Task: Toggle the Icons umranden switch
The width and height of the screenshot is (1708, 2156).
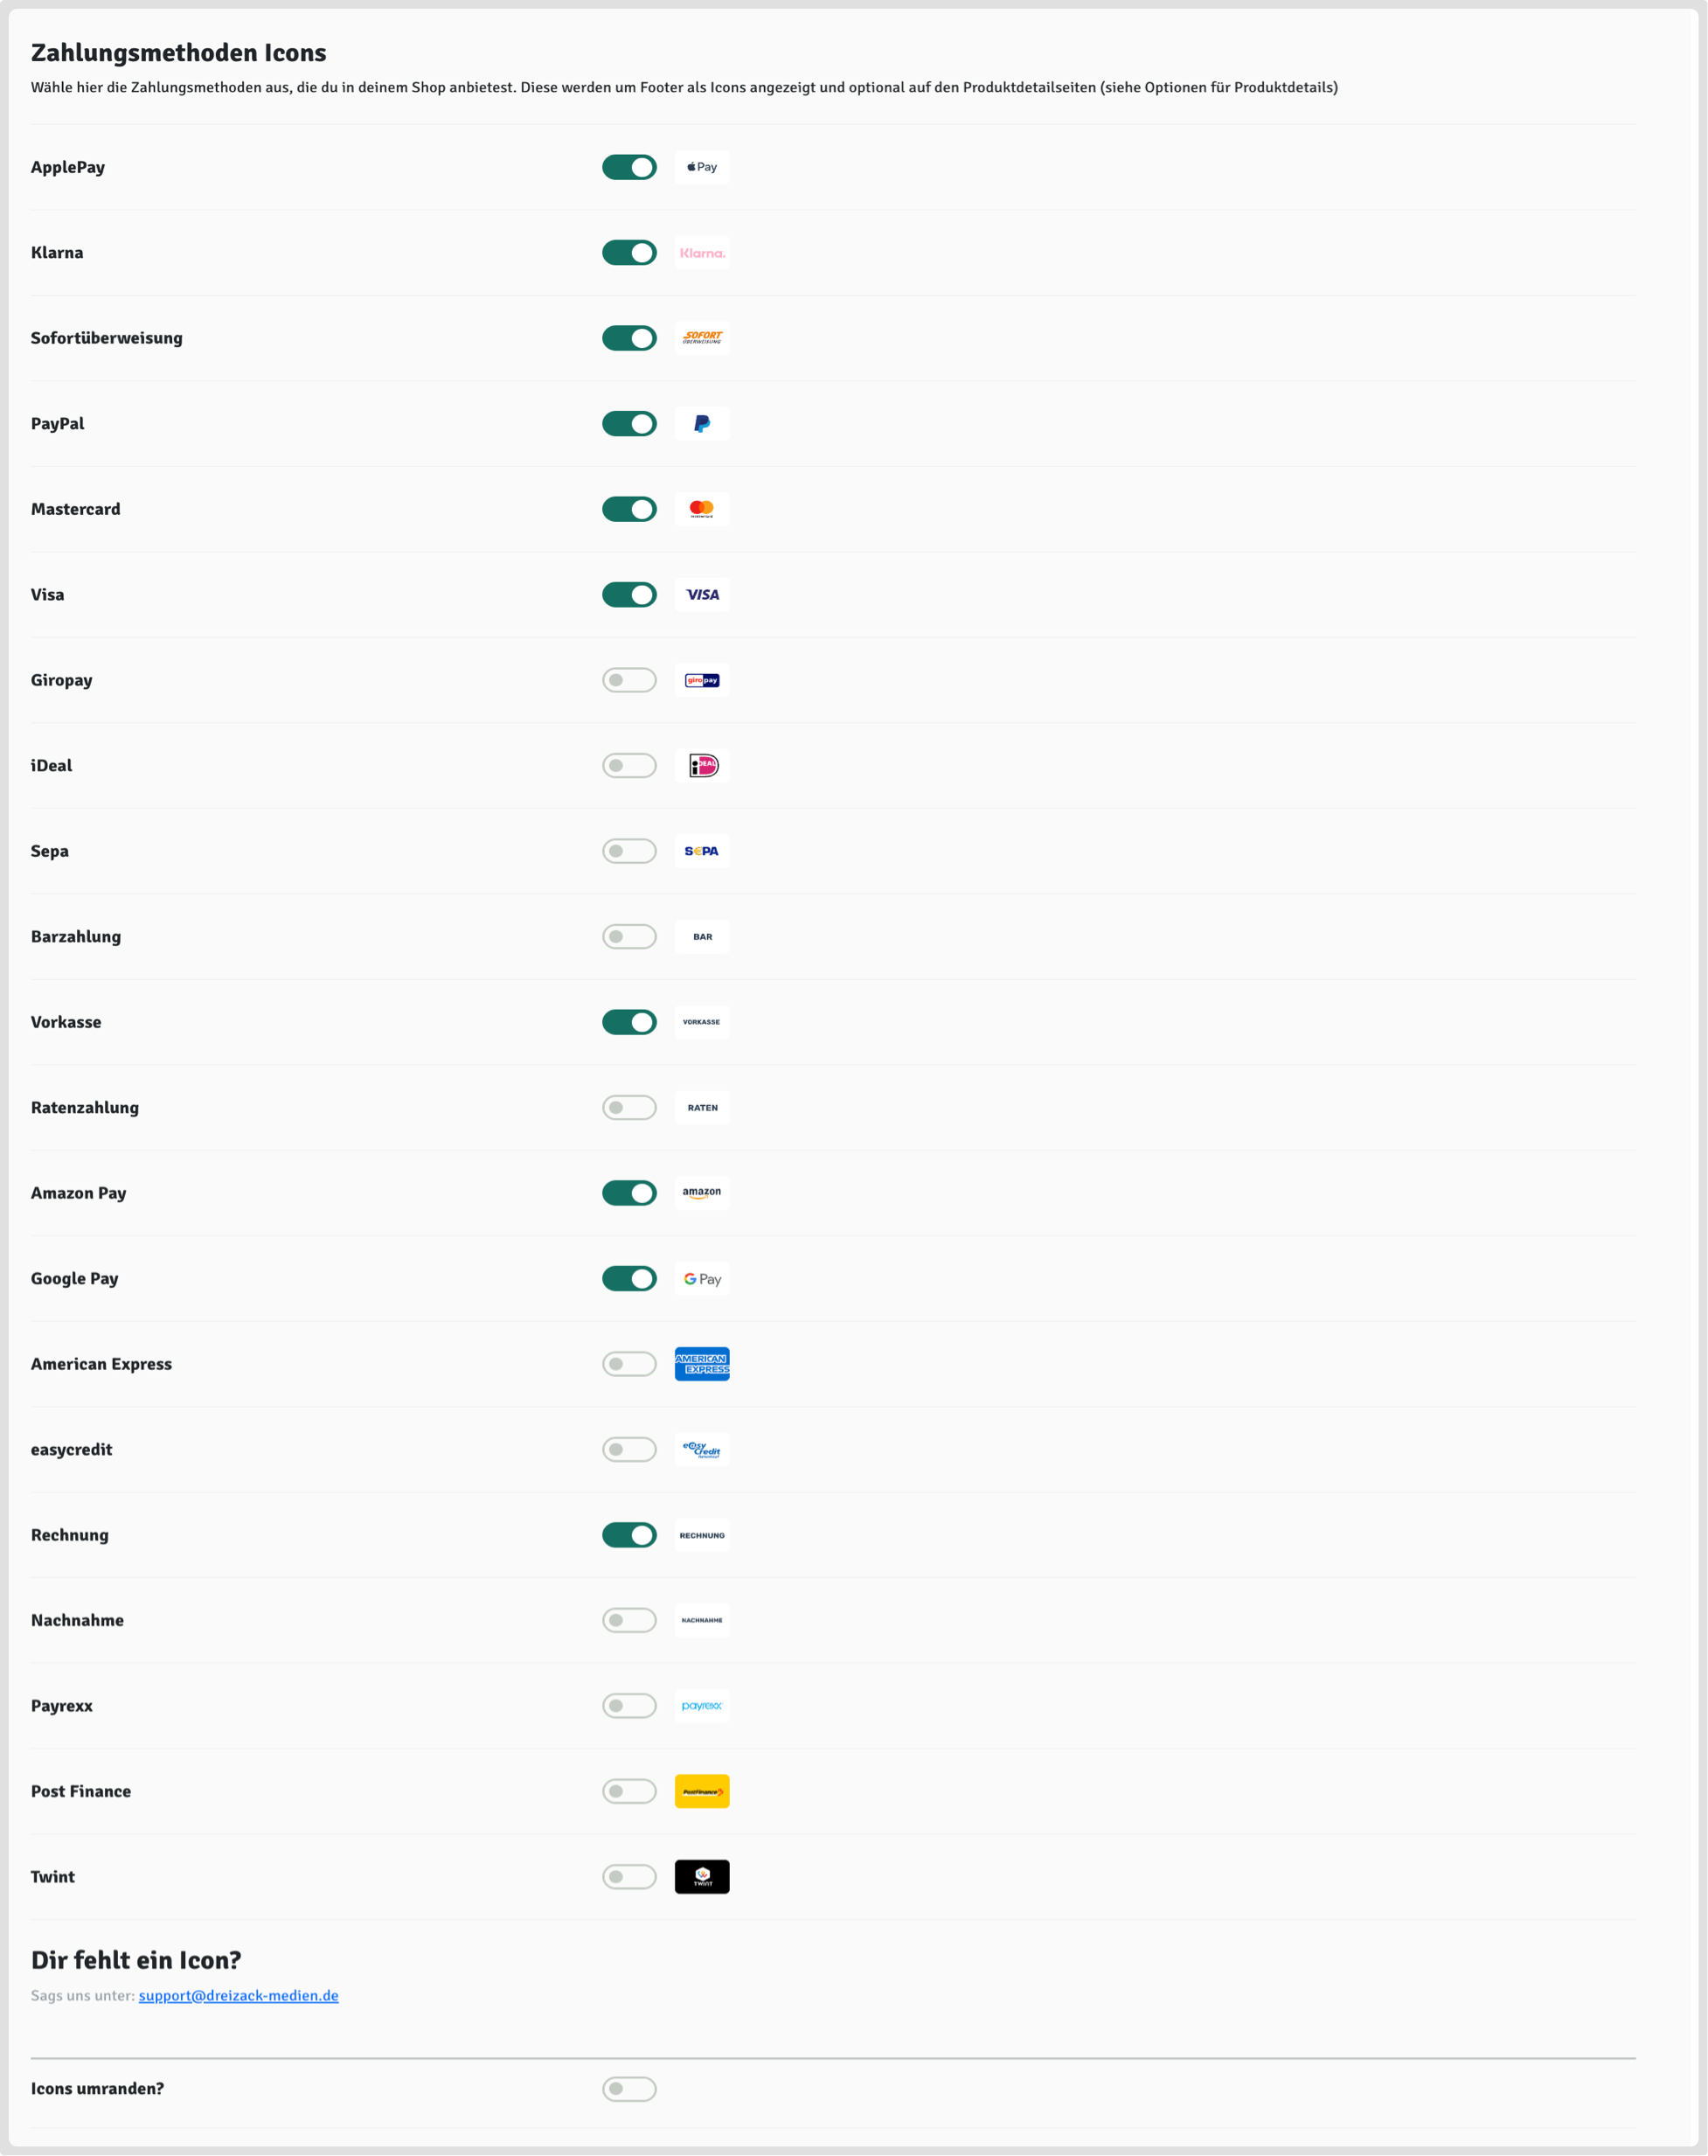Action: (629, 2089)
